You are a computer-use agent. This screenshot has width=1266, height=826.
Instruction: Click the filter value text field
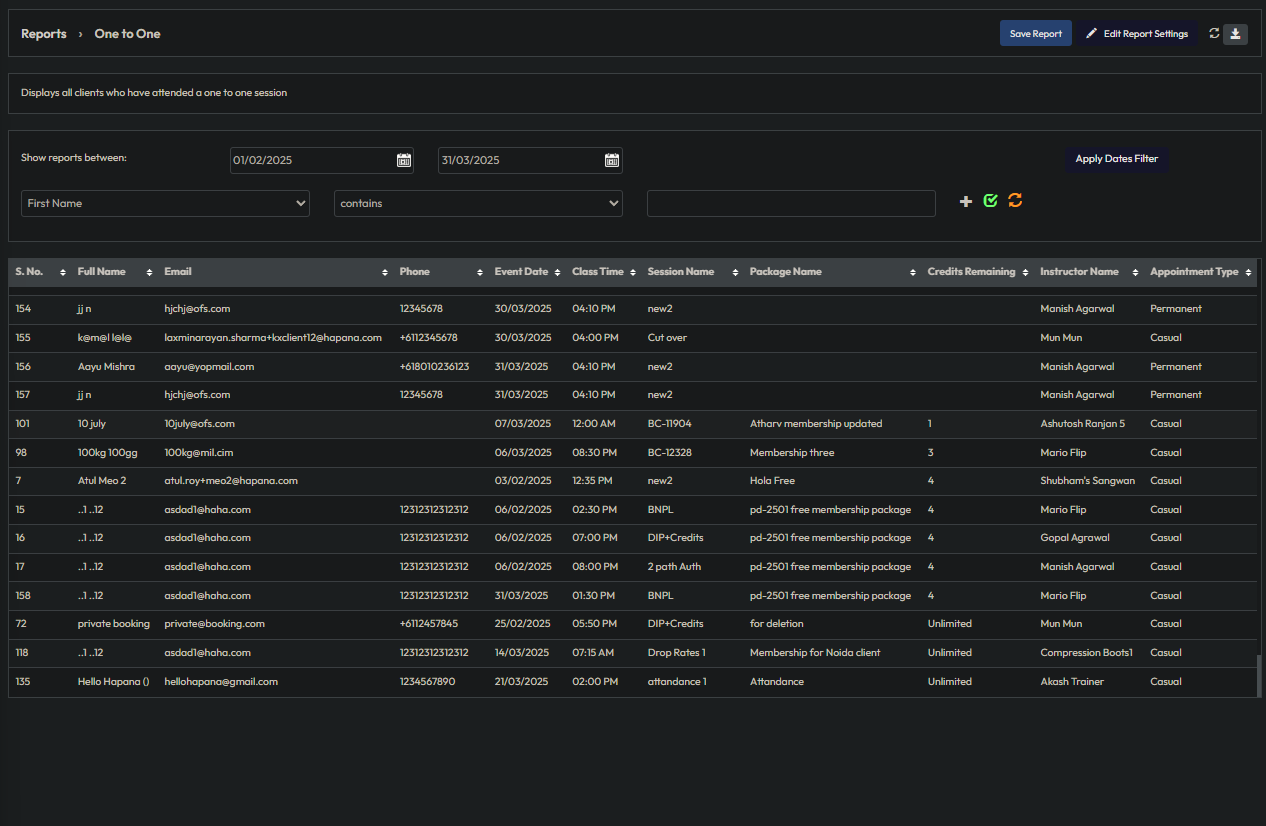coord(791,203)
